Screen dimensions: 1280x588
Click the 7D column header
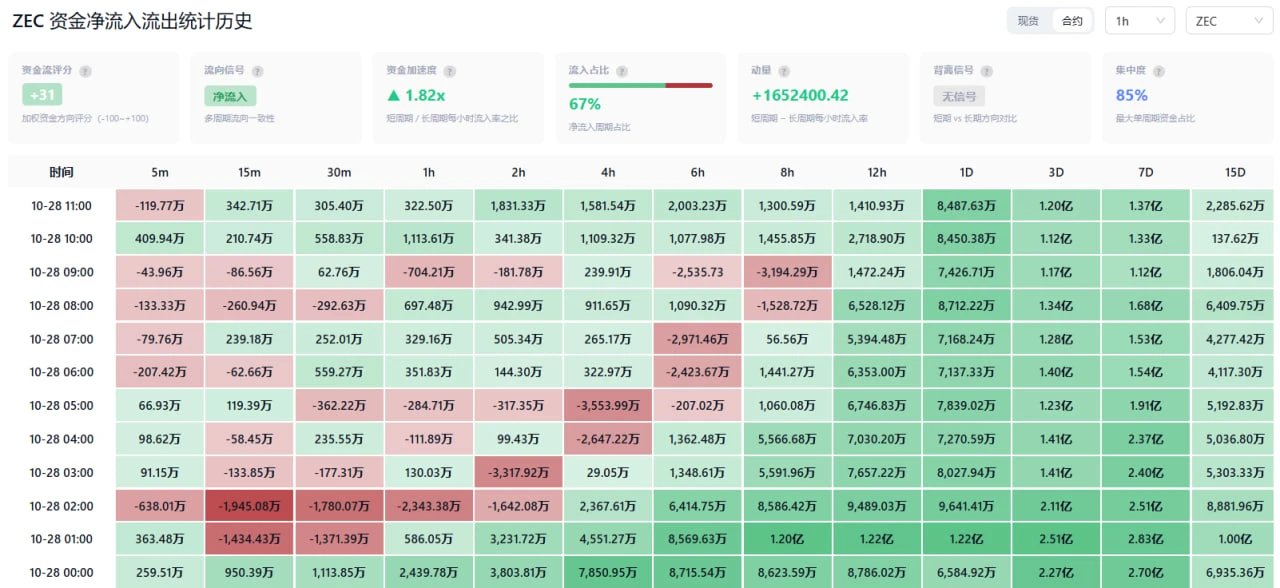[x=1146, y=172]
